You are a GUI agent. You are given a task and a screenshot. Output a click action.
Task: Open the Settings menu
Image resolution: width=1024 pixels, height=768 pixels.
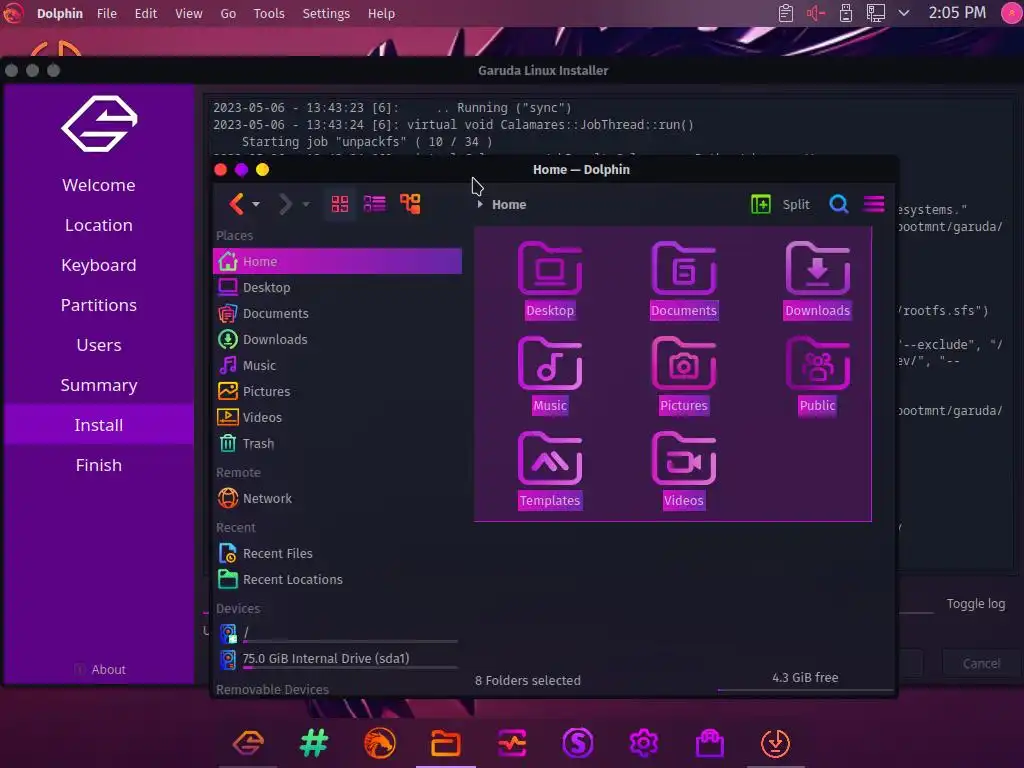click(326, 13)
